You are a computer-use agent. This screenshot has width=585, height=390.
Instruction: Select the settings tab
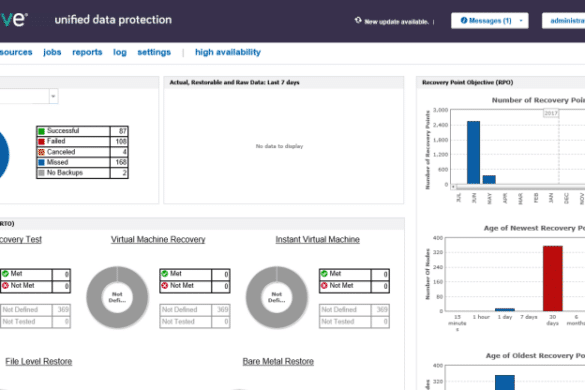[154, 52]
